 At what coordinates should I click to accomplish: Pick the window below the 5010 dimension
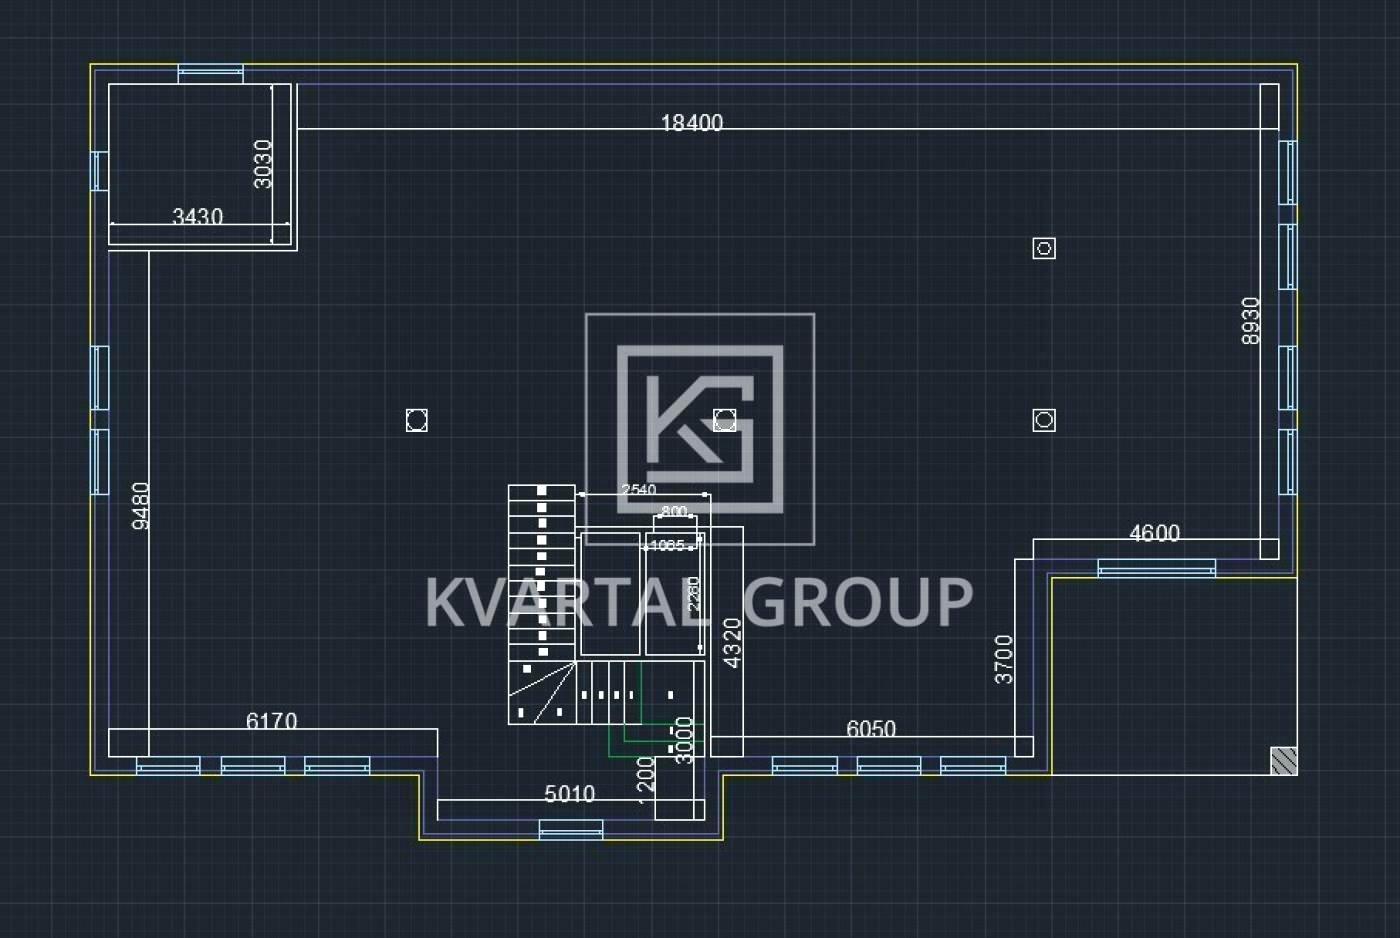pyautogui.click(x=571, y=829)
